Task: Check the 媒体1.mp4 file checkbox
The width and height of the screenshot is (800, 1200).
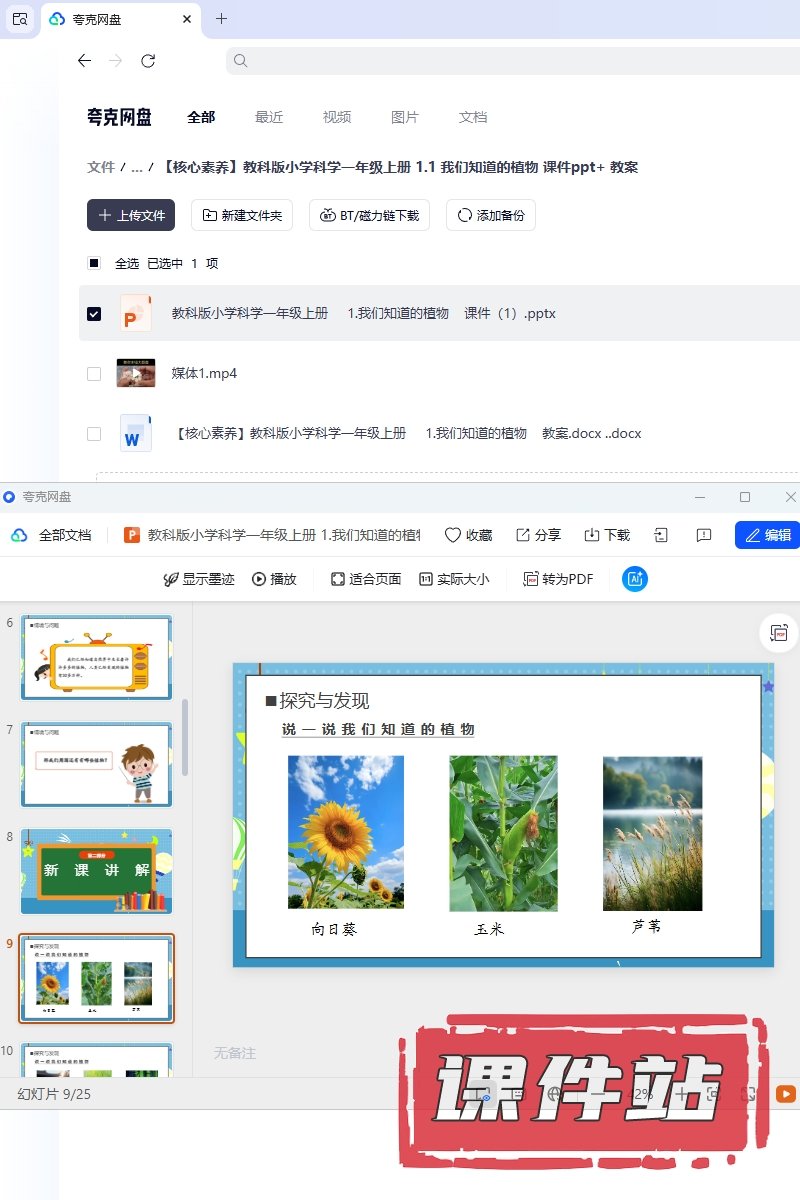Action: (x=94, y=374)
